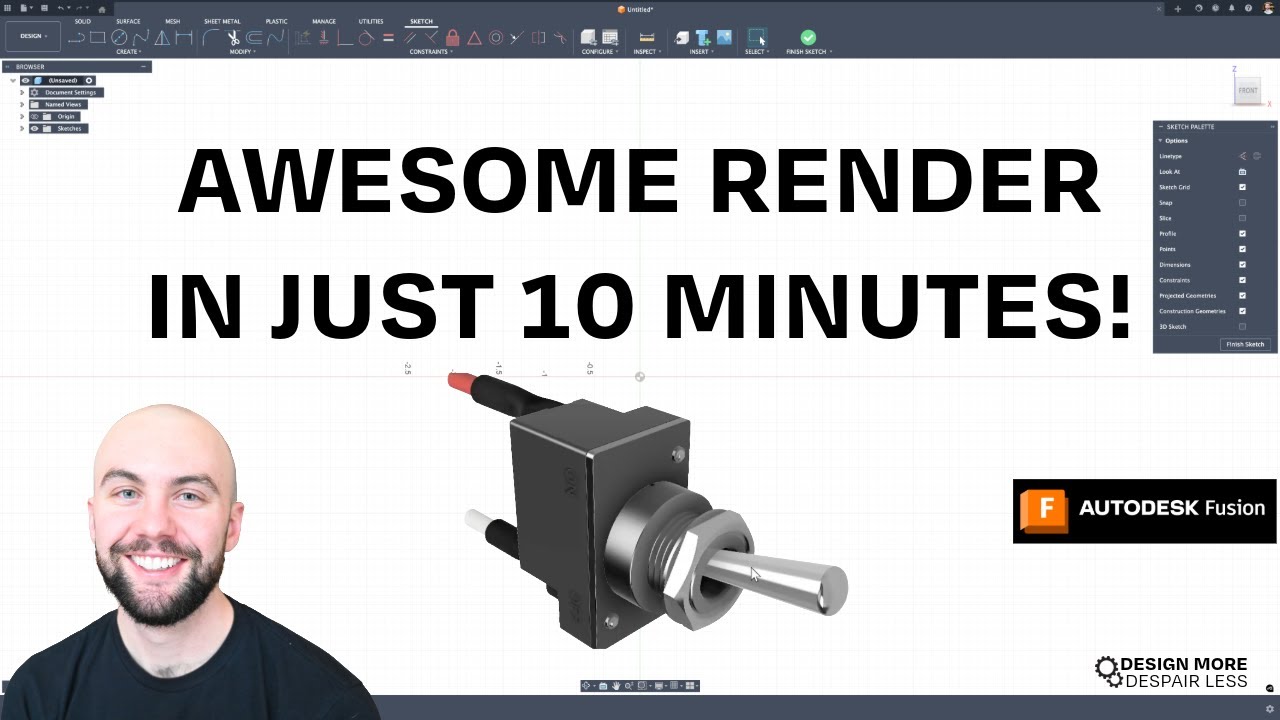Click the Window Select tool icon
1280x720 pixels.
756,38
